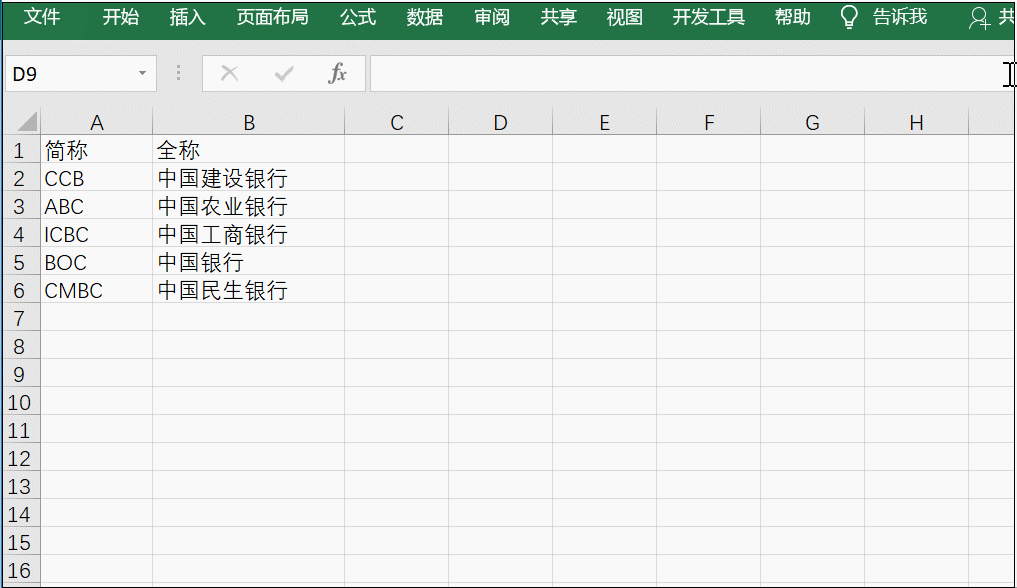
Task: Select column B header
Action: (248, 121)
